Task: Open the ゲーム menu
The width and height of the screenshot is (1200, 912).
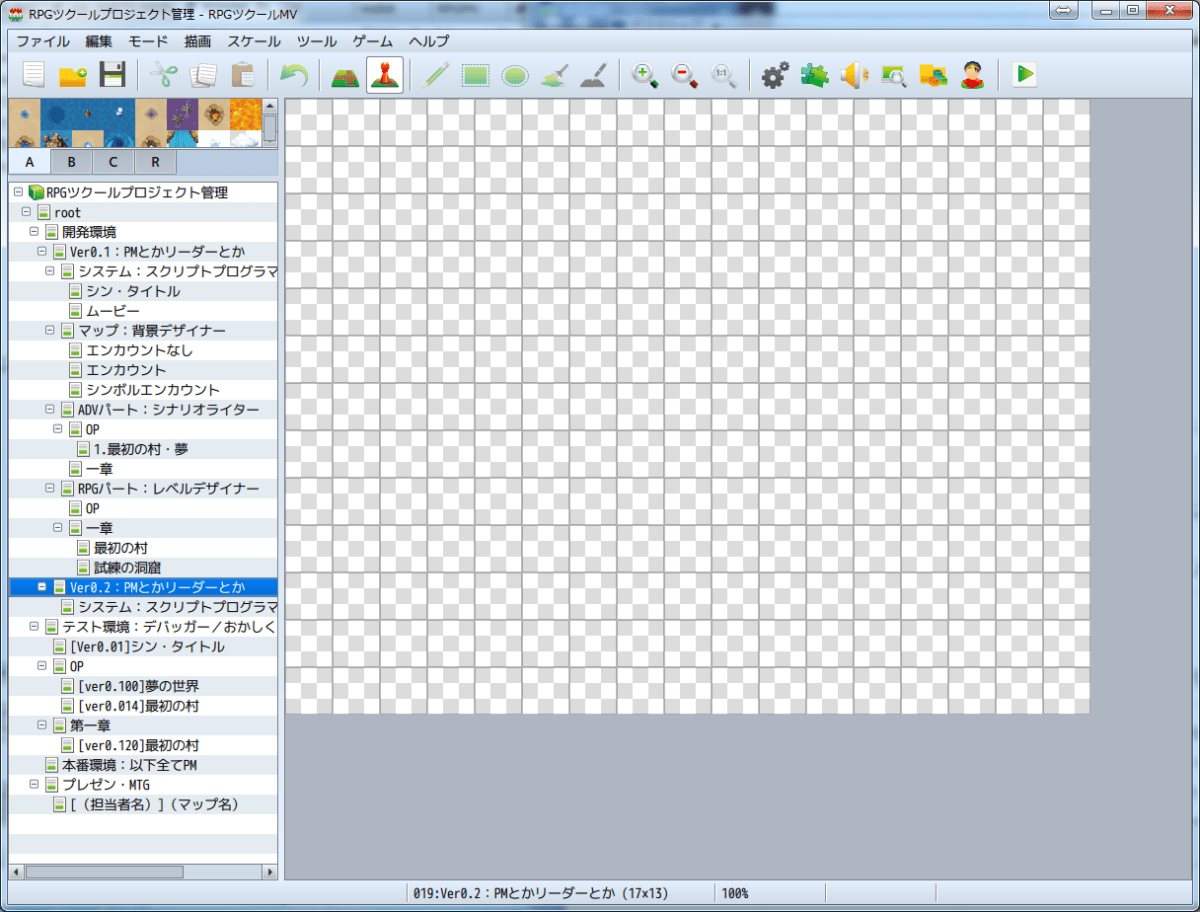Action: point(373,41)
